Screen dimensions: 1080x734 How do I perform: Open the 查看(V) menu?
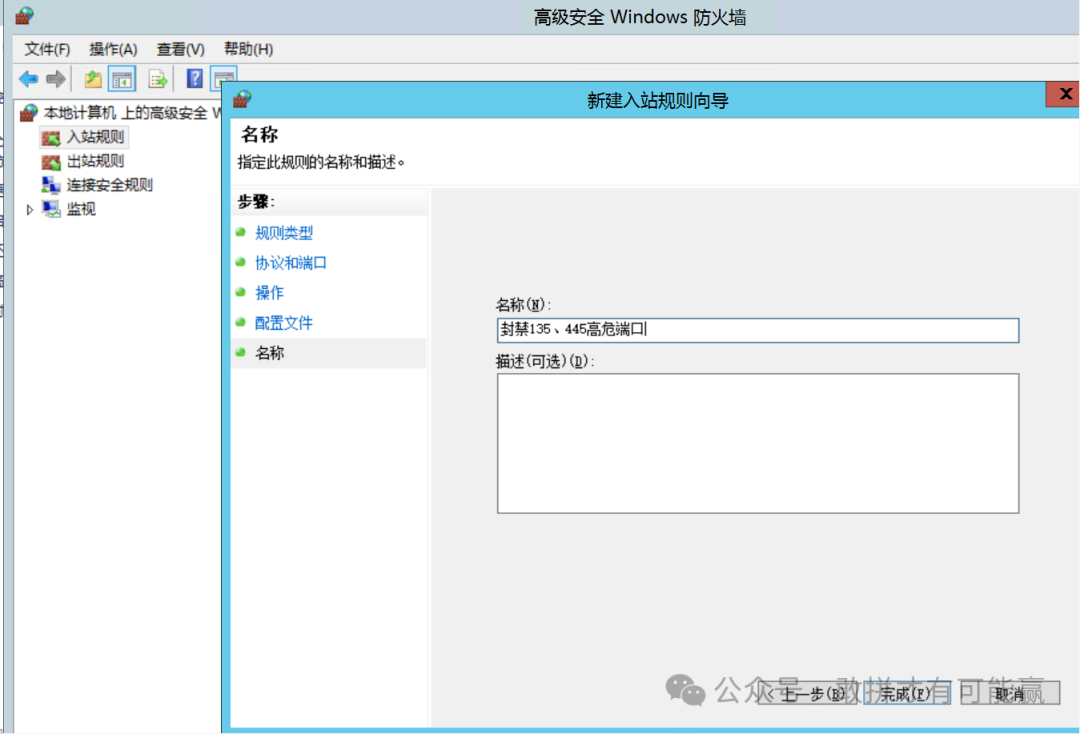[180, 50]
